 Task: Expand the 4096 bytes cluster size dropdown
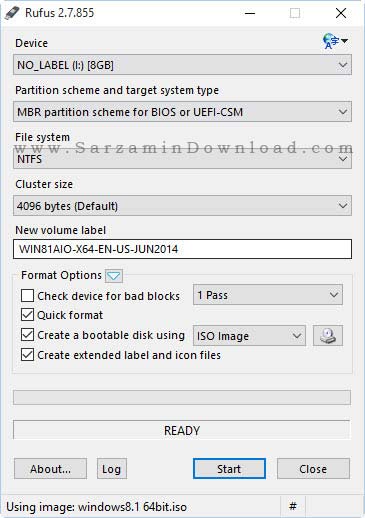182,206
